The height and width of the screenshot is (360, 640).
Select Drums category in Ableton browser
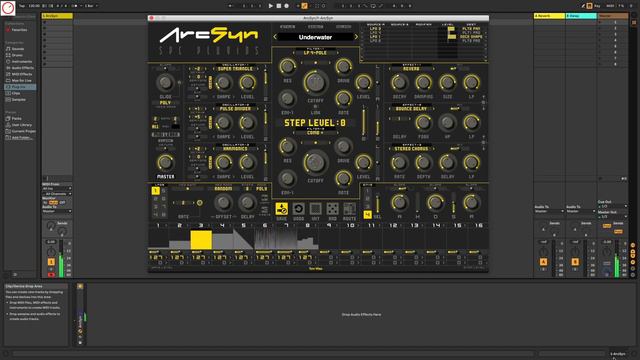[x=17, y=55]
